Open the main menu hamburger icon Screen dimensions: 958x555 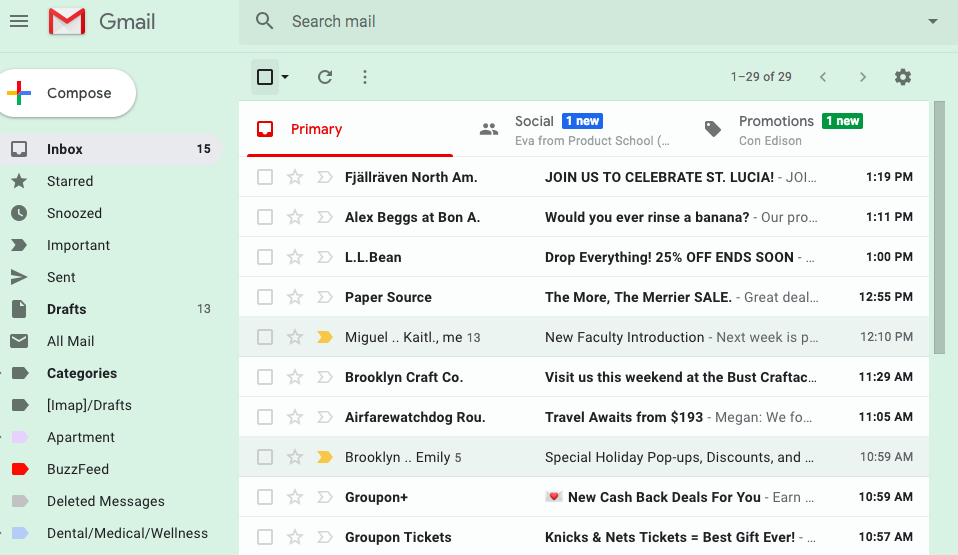click(19, 21)
